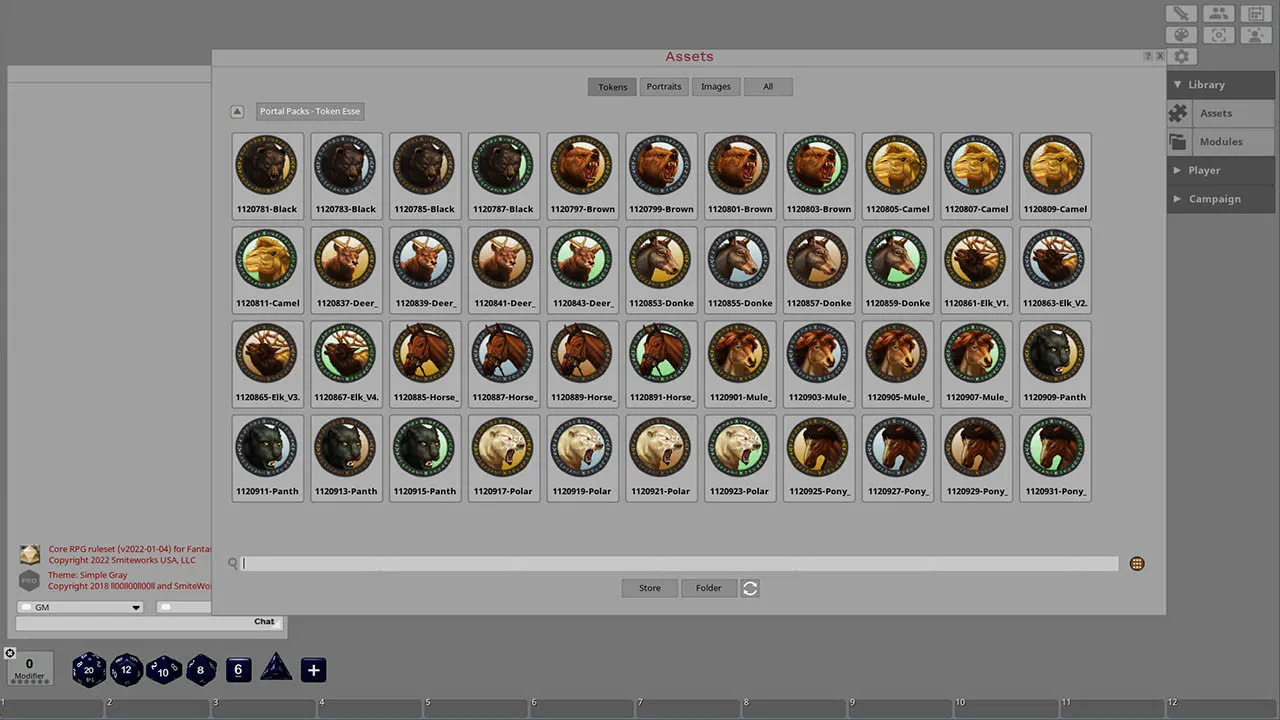1280x720 pixels.
Task: Click the Core RPG ruleset golden die icon
Action: (x=30, y=555)
